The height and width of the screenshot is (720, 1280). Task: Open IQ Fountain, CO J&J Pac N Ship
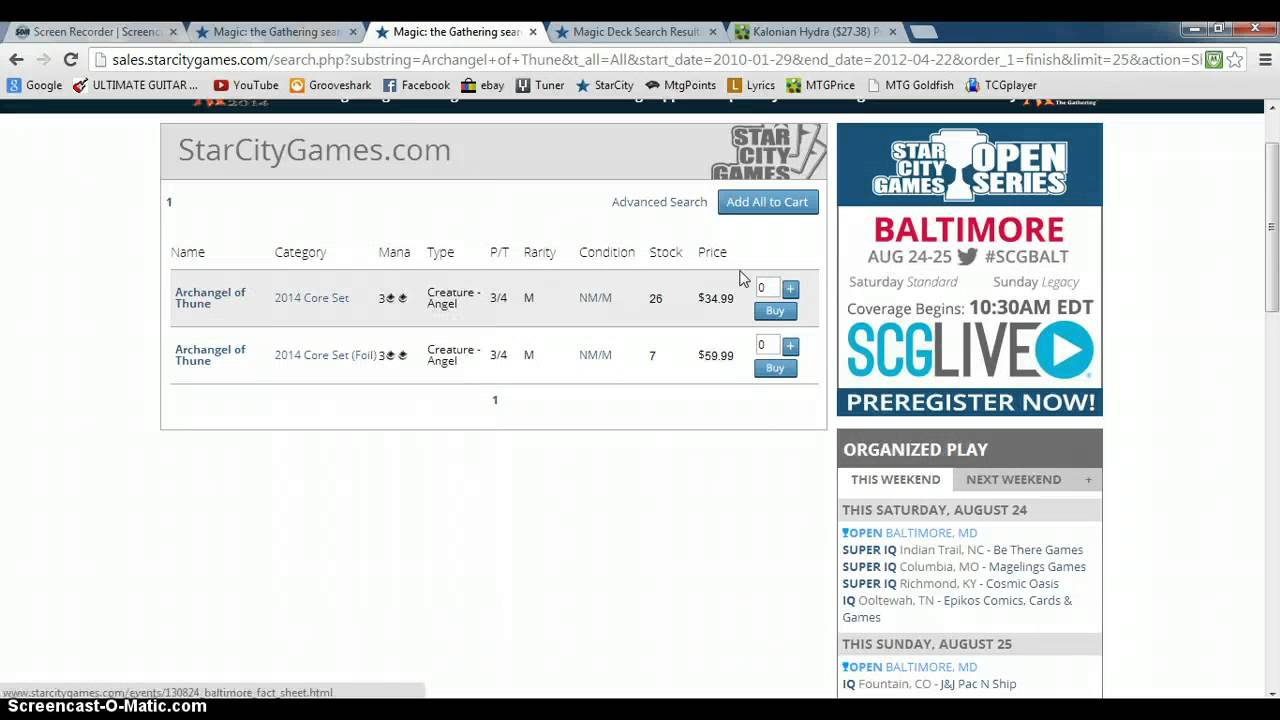pos(929,684)
